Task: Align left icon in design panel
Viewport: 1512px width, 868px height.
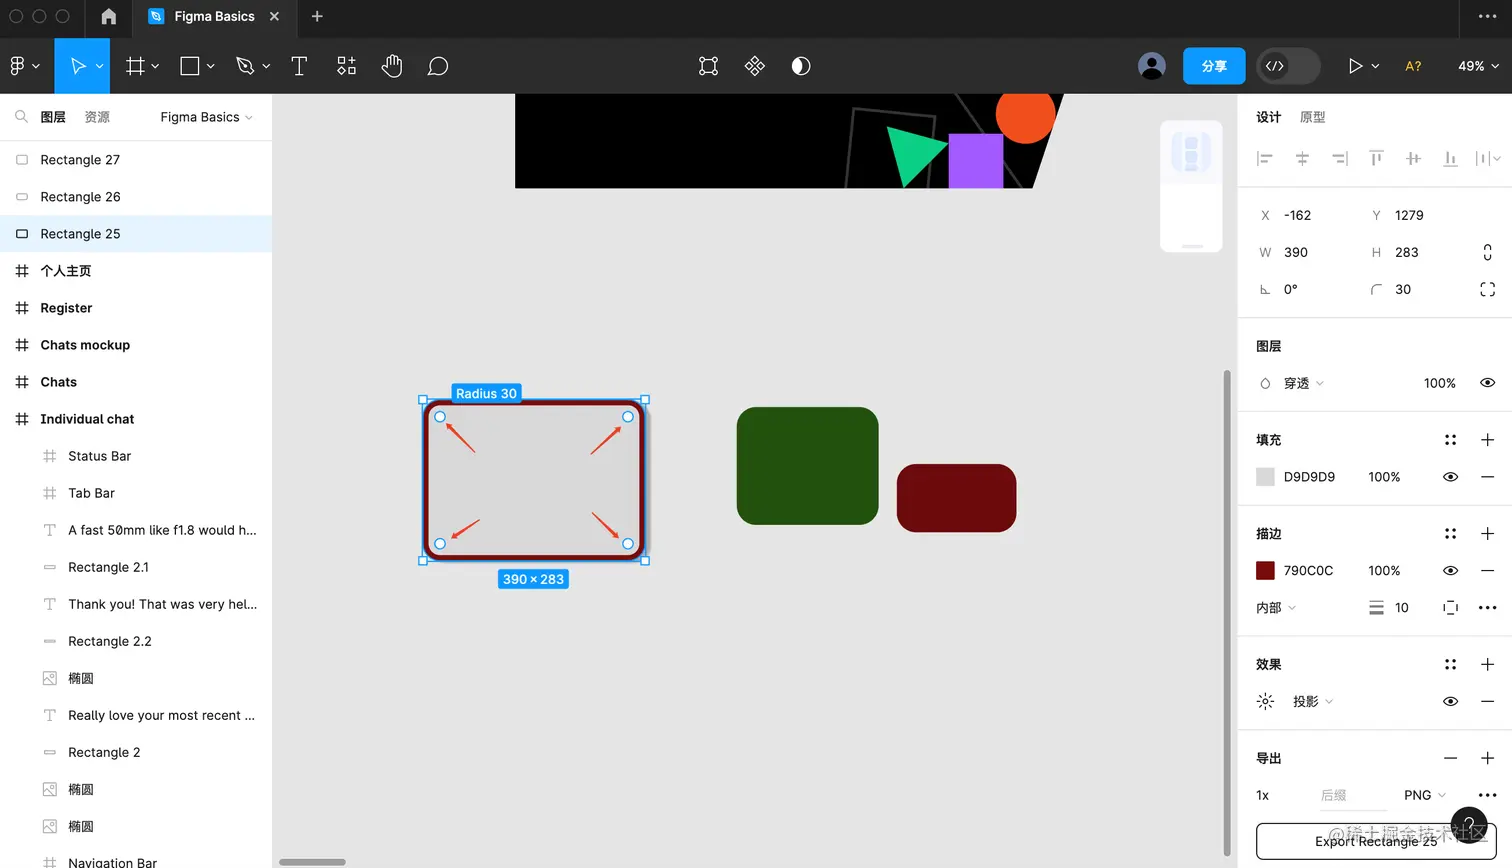Action: click(x=1265, y=158)
